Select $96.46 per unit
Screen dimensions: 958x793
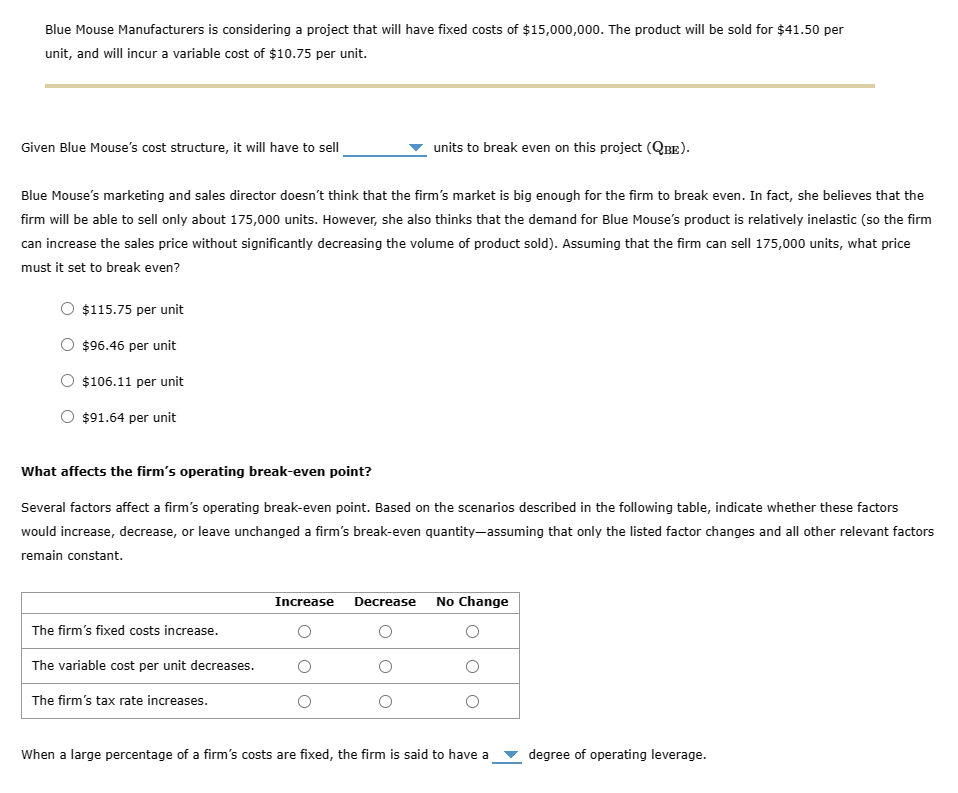click(x=67, y=345)
